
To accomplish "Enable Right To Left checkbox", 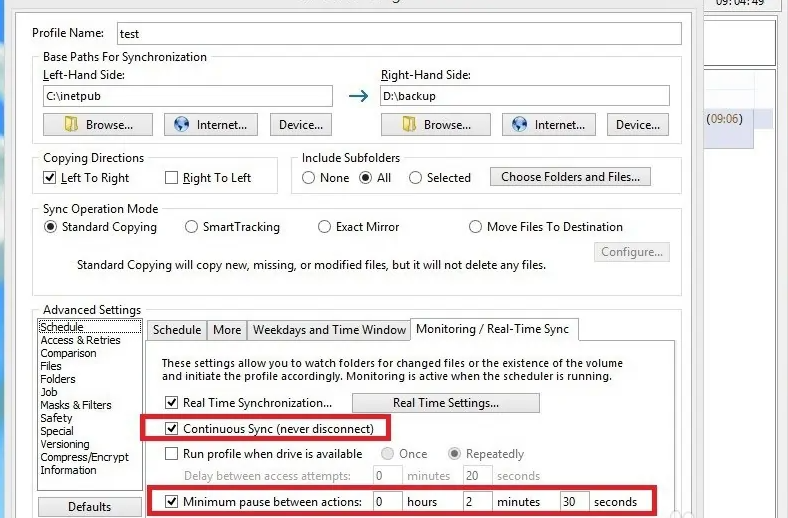I will coord(171,177).
